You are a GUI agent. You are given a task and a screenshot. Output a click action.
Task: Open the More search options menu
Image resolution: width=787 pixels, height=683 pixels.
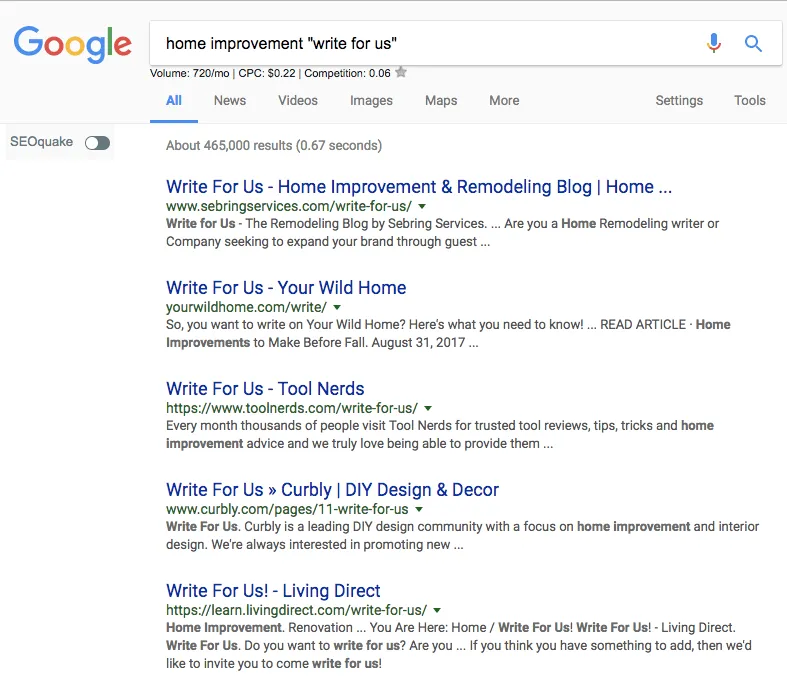click(x=504, y=101)
